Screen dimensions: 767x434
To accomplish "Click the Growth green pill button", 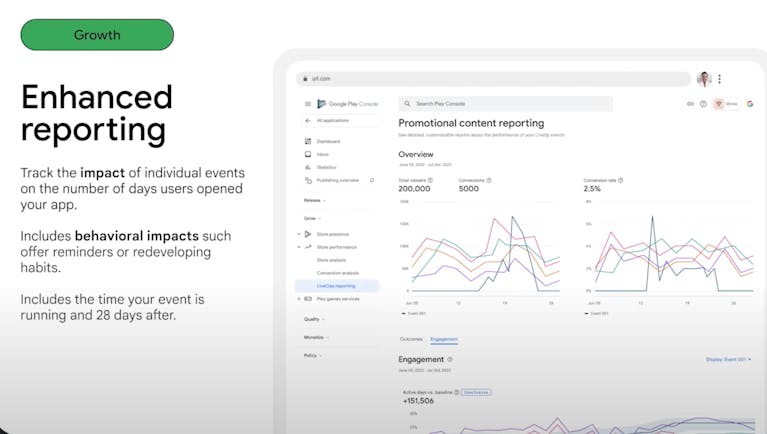I will 97,35.
